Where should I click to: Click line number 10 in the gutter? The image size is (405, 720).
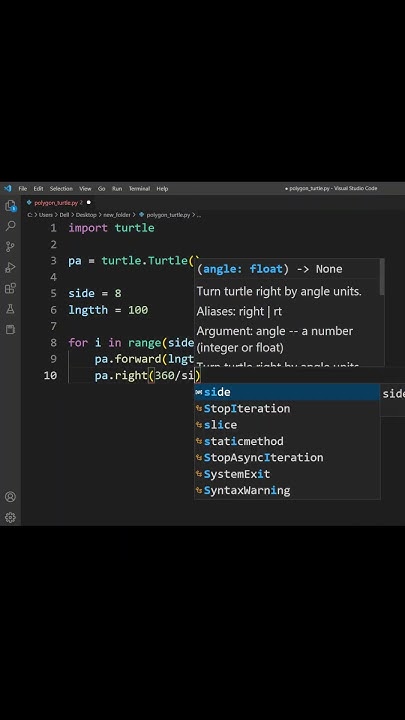pyautogui.click(x=50, y=375)
